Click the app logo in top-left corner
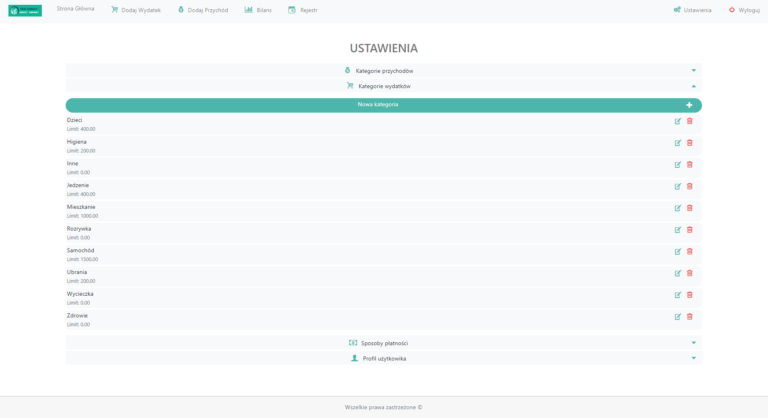This screenshot has width=768, height=418. pyautogui.click(x=25, y=10)
